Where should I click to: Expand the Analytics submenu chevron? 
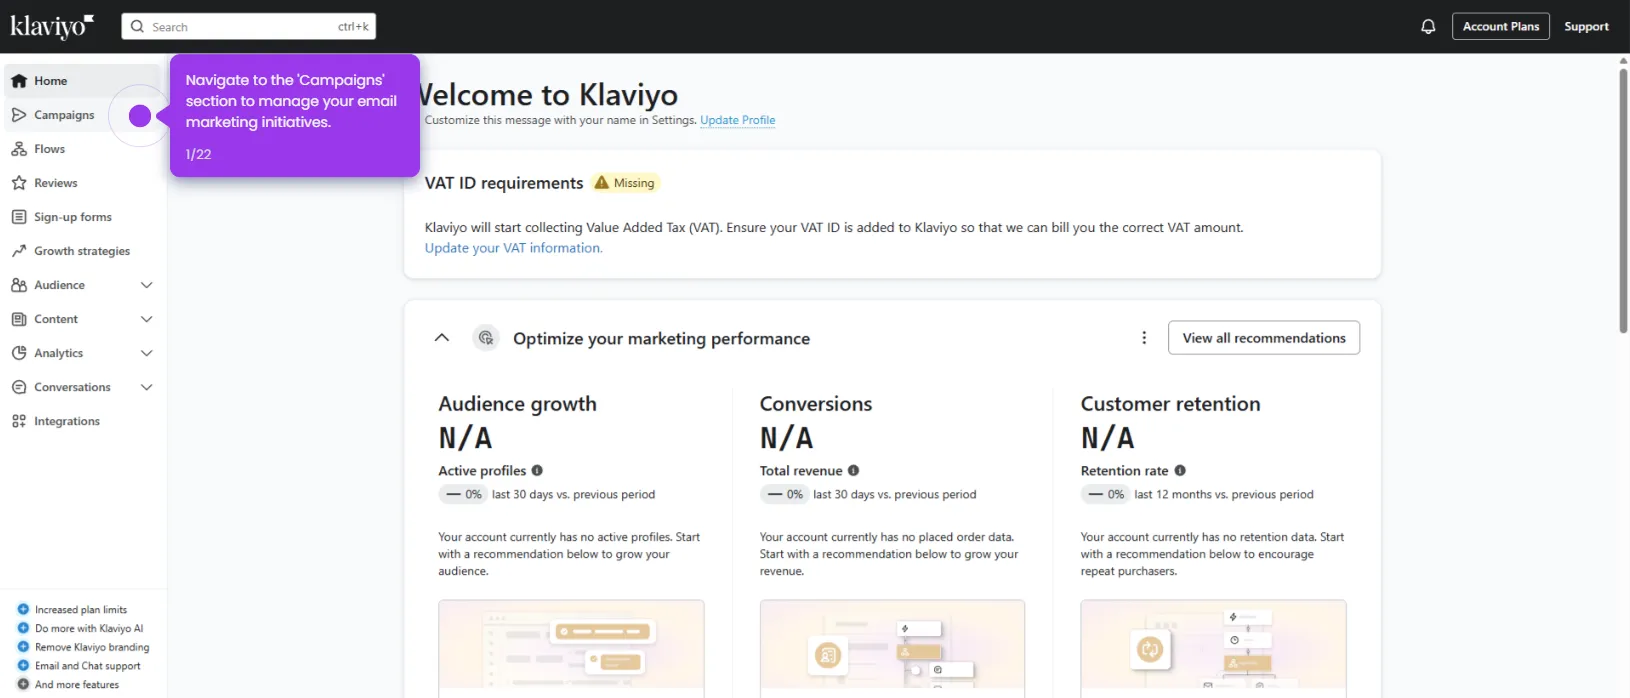(147, 353)
